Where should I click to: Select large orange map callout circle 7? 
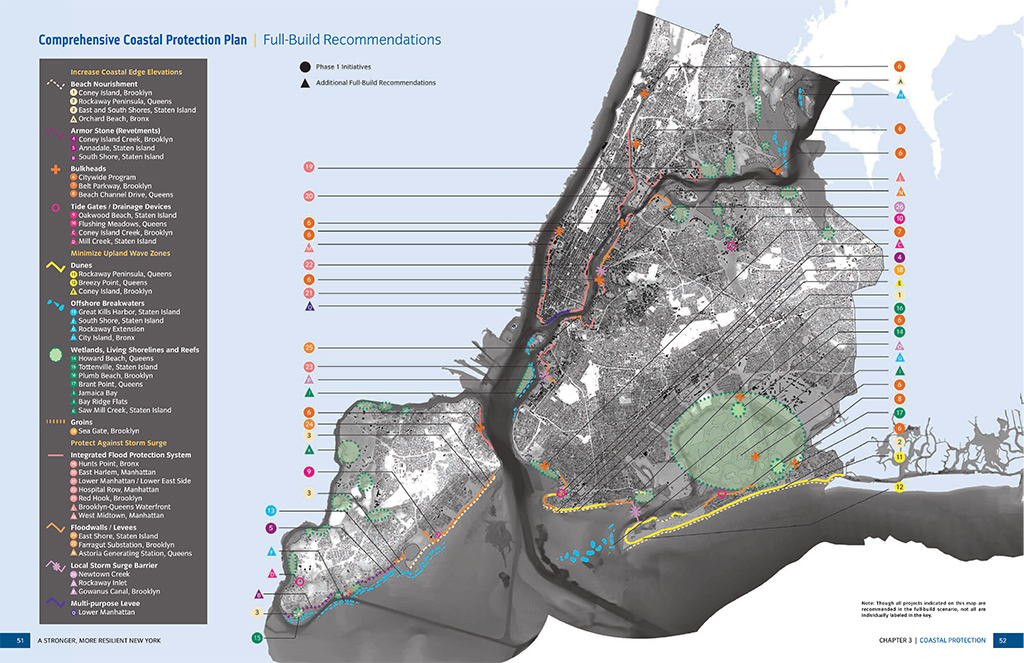click(x=899, y=232)
